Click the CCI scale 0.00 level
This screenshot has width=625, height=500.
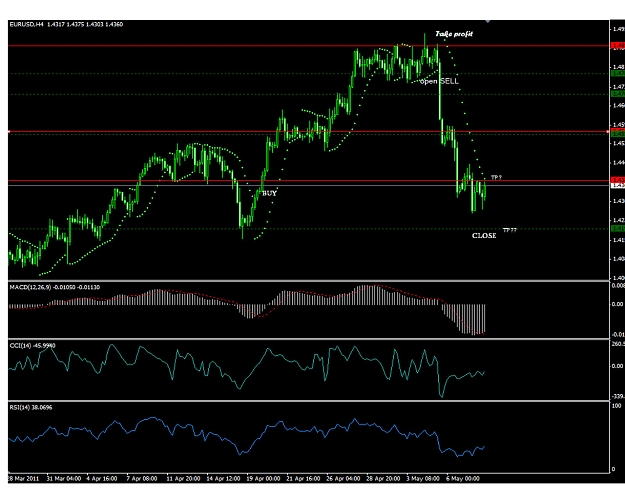coord(618,366)
